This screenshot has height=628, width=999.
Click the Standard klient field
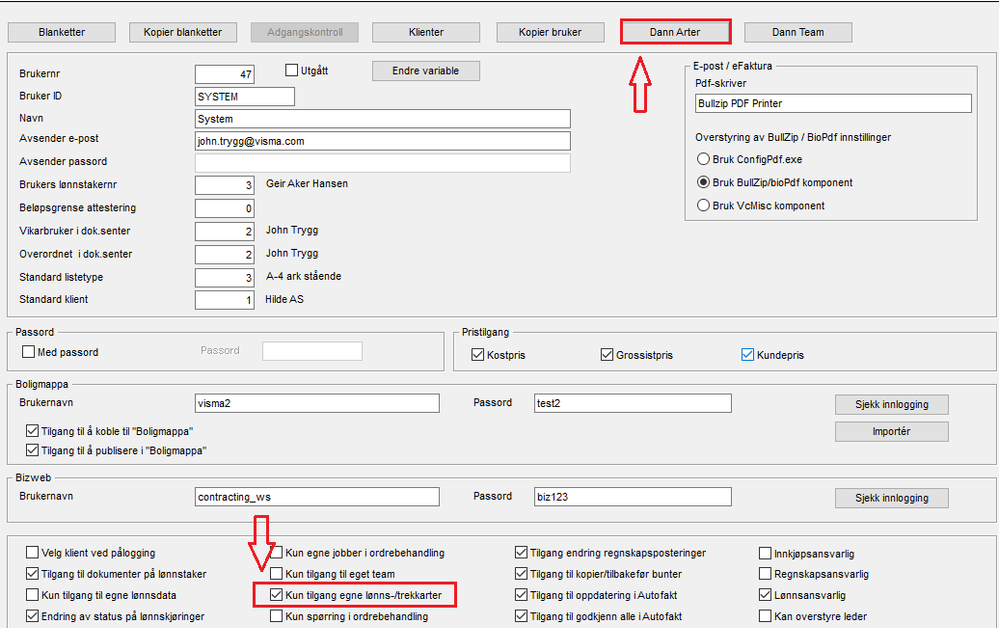tap(225, 300)
